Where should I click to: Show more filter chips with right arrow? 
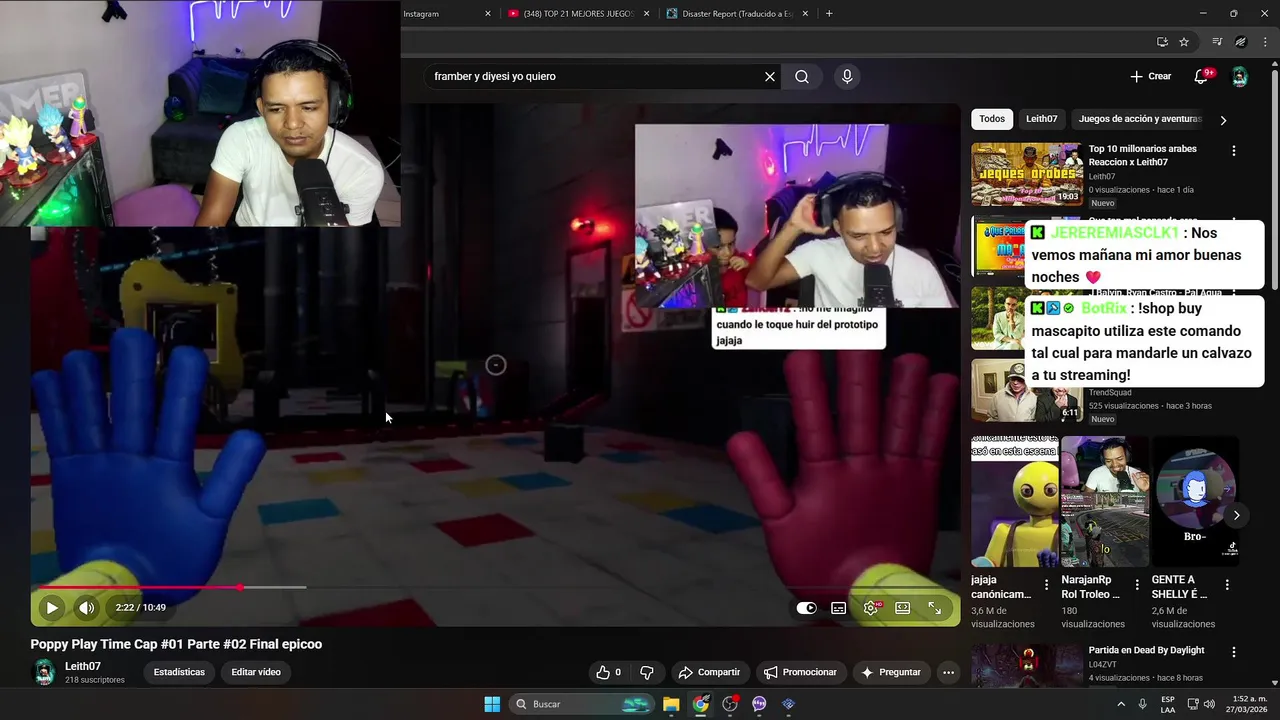(x=1223, y=120)
